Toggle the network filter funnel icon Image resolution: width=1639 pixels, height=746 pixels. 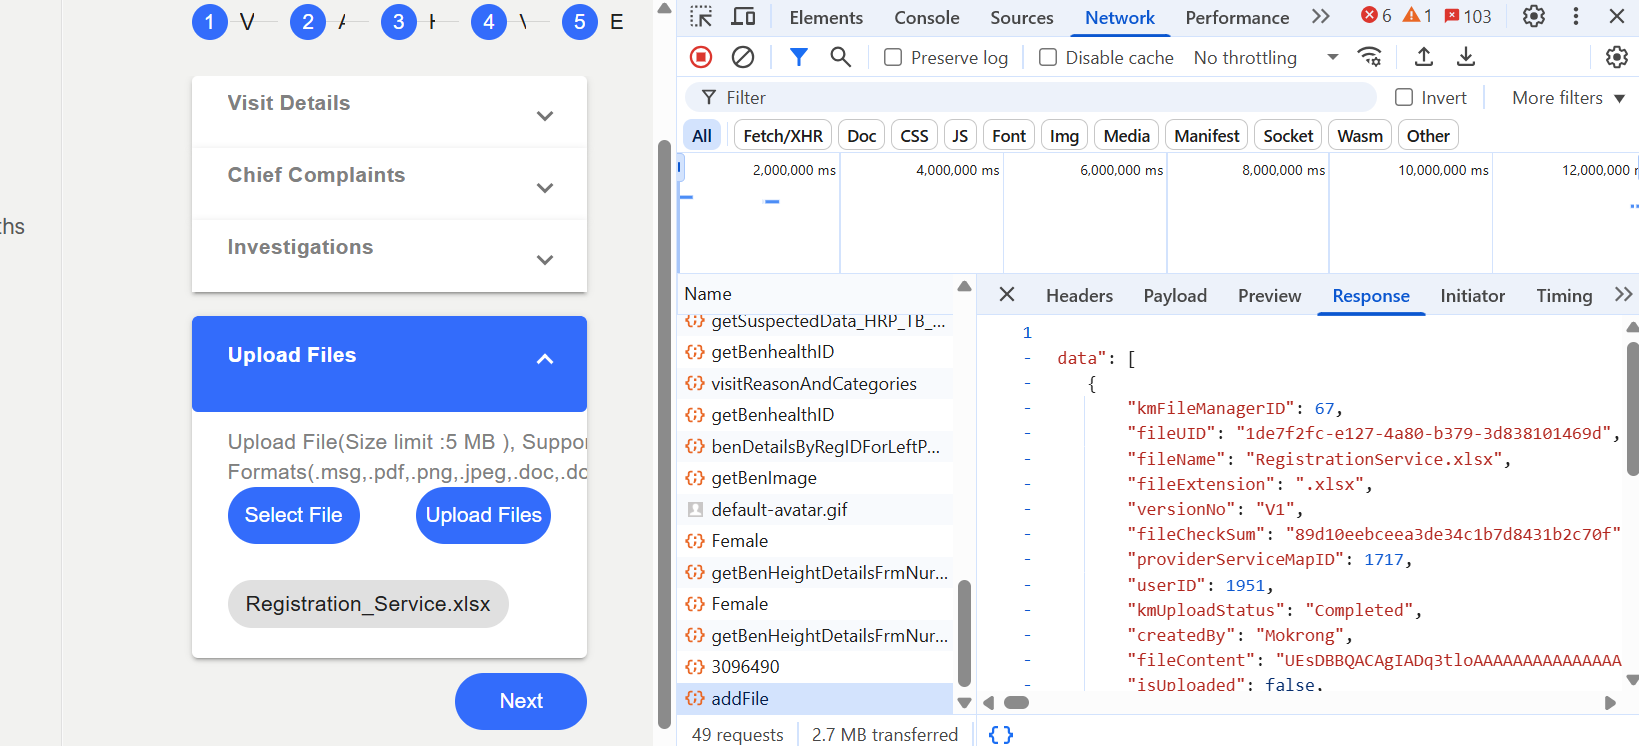798,57
